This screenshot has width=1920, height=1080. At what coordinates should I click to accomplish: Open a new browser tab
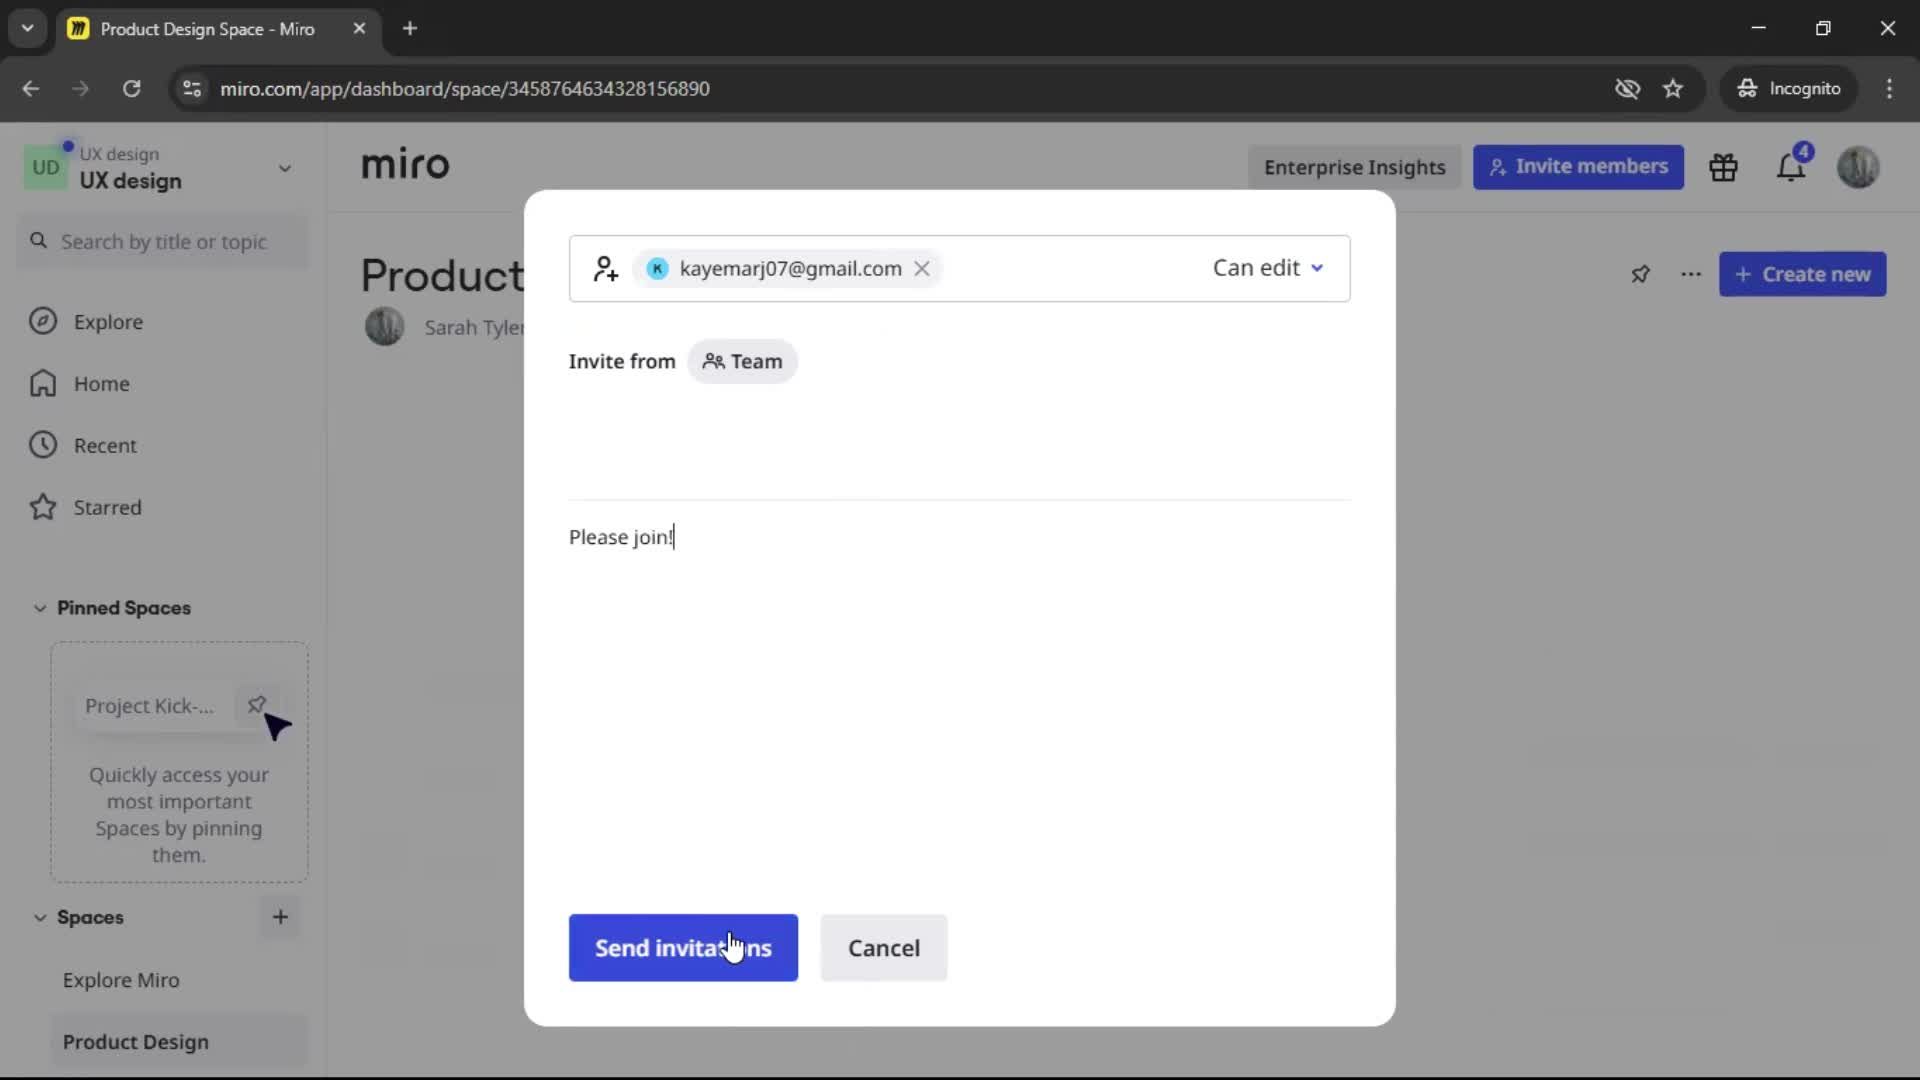410,28
